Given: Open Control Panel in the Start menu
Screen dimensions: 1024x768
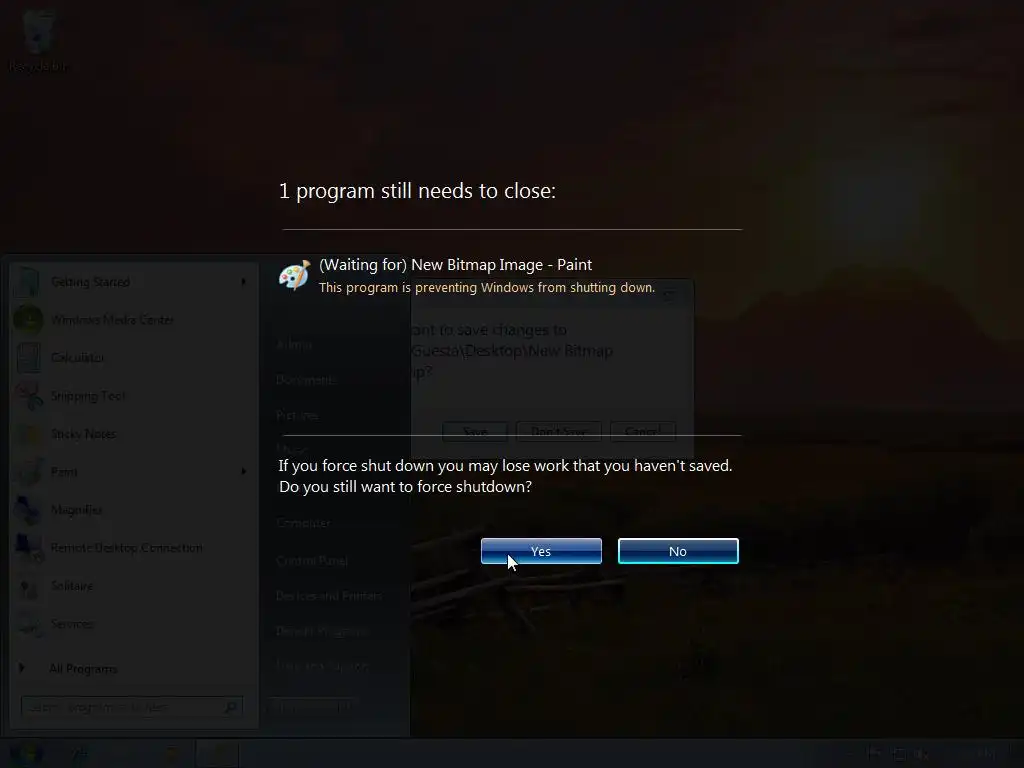Looking at the screenshot, I should point(312,560).
